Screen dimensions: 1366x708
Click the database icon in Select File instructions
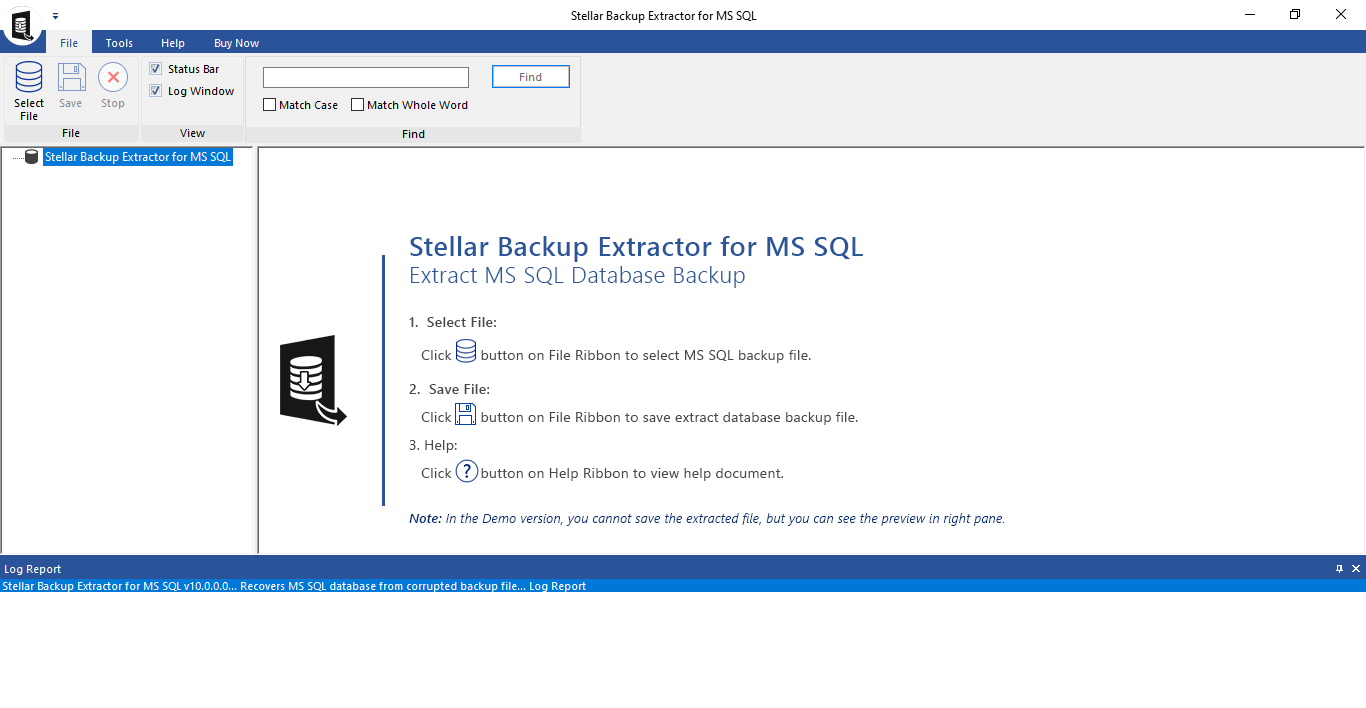point(466,351)
